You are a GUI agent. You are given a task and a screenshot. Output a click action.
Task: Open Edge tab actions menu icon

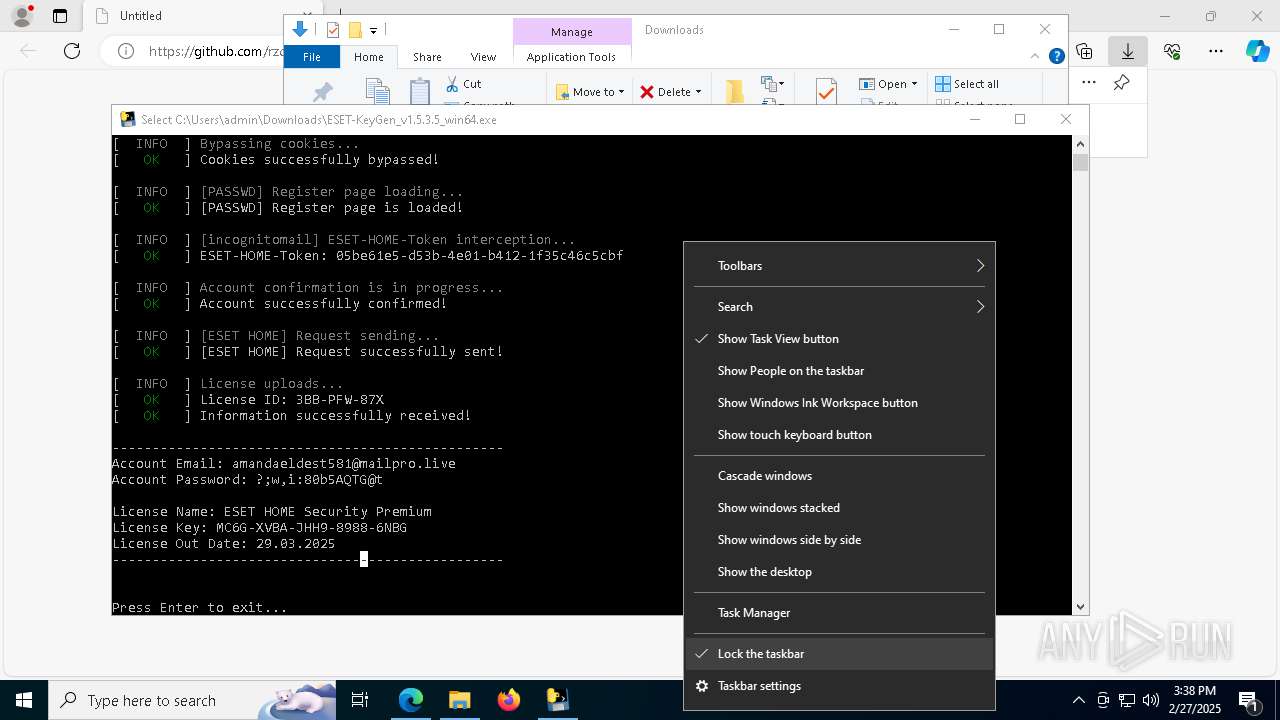[60, 16]
